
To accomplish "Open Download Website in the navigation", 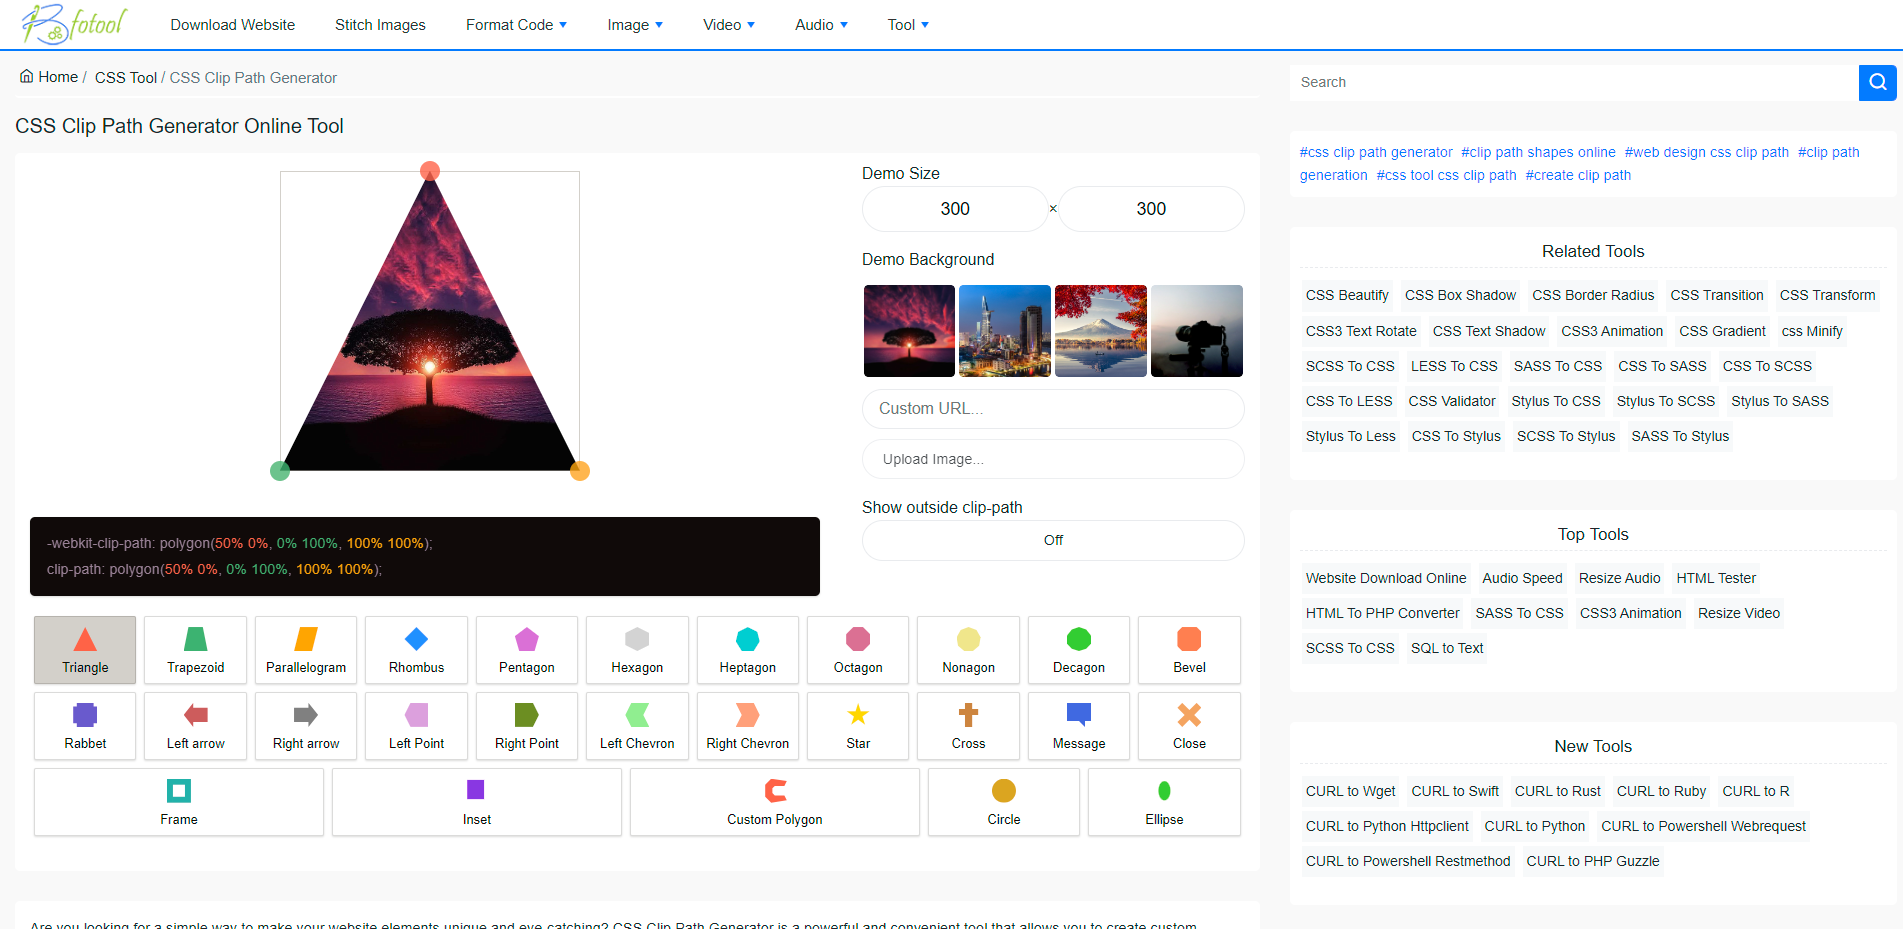I will click(233, 25).
